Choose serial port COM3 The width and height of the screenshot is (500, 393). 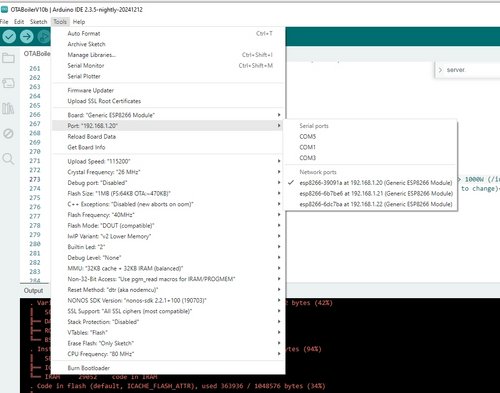point(370,158)
